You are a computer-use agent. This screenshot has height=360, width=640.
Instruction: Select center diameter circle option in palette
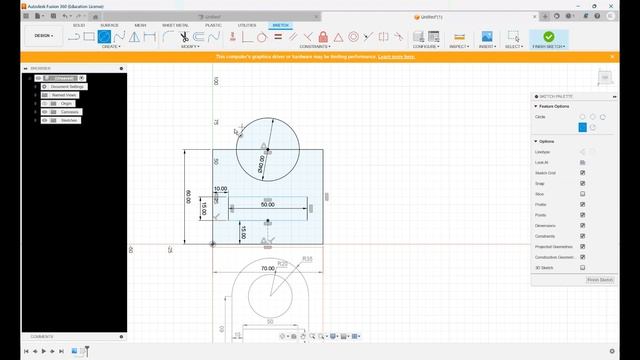click(582, 117)
